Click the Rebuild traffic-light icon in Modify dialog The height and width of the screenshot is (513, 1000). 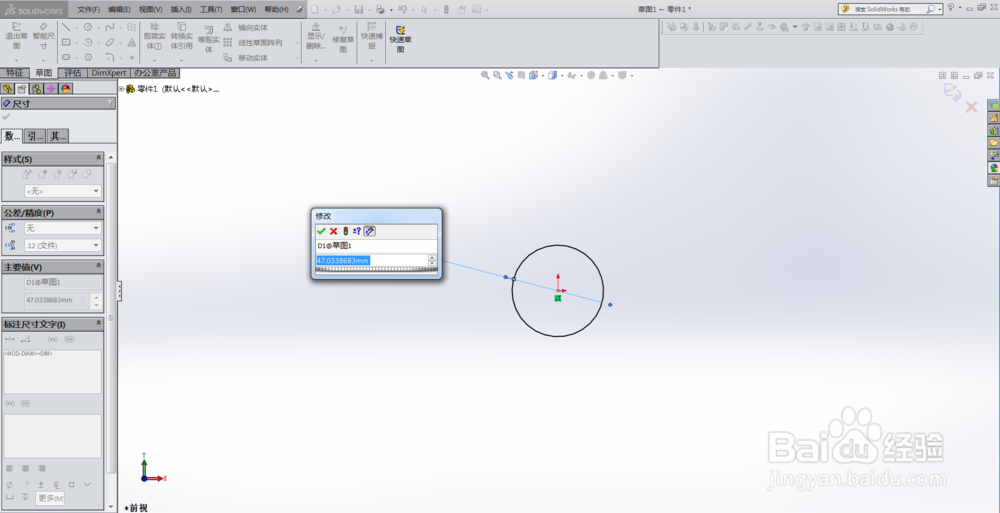click(x=346, y=231)
